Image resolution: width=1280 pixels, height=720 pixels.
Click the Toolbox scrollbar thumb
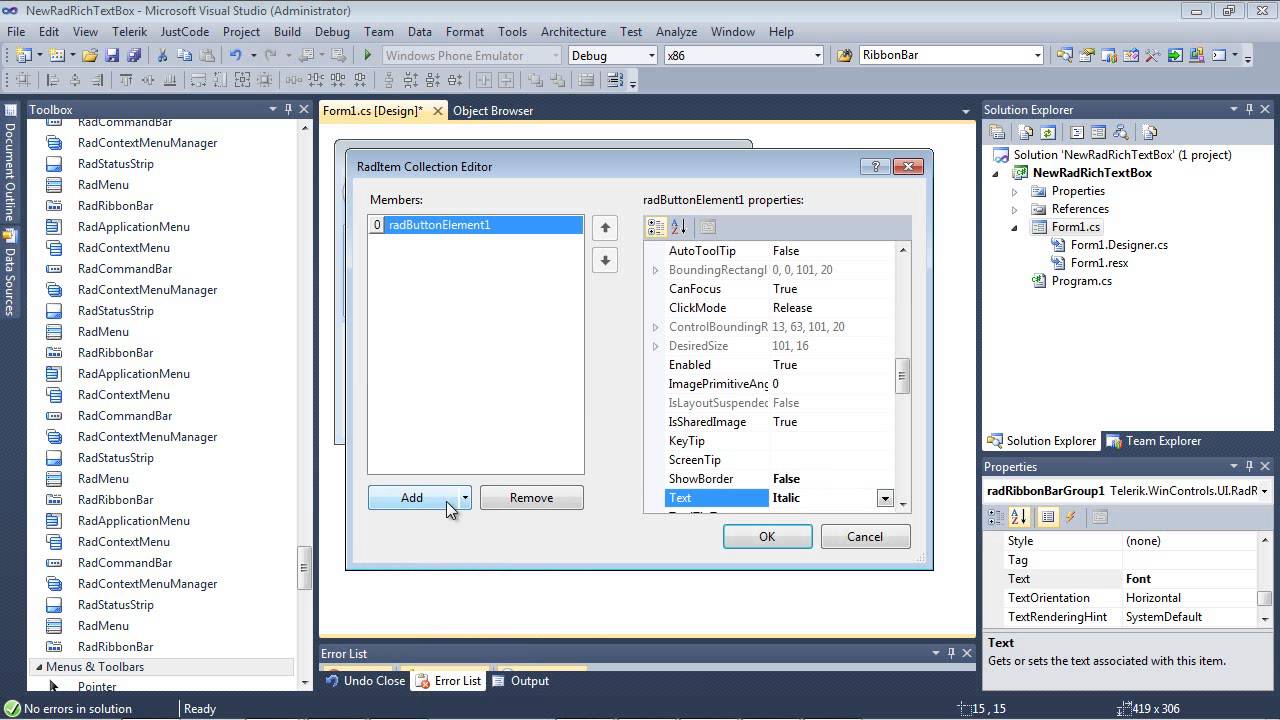[304, 568]
